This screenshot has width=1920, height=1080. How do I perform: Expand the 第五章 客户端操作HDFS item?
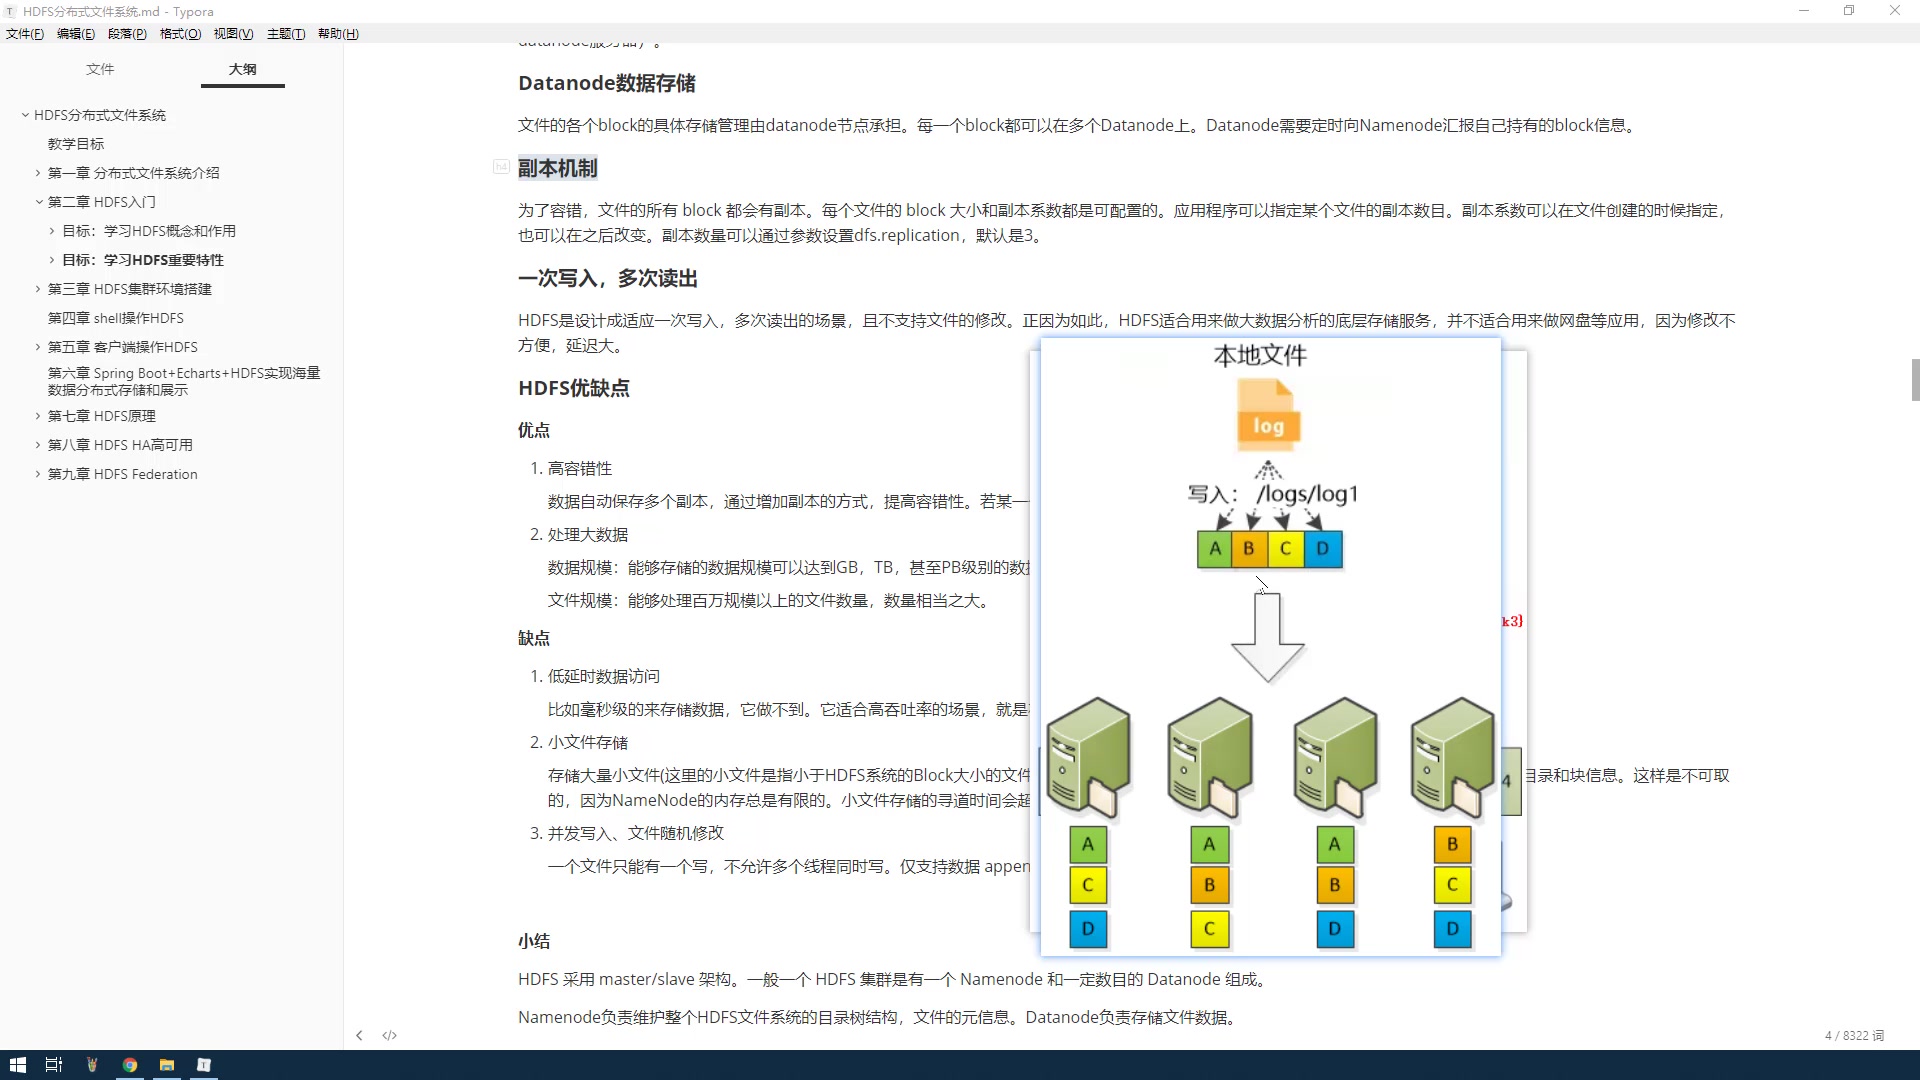pyautogui.click(x=38, y=345)
